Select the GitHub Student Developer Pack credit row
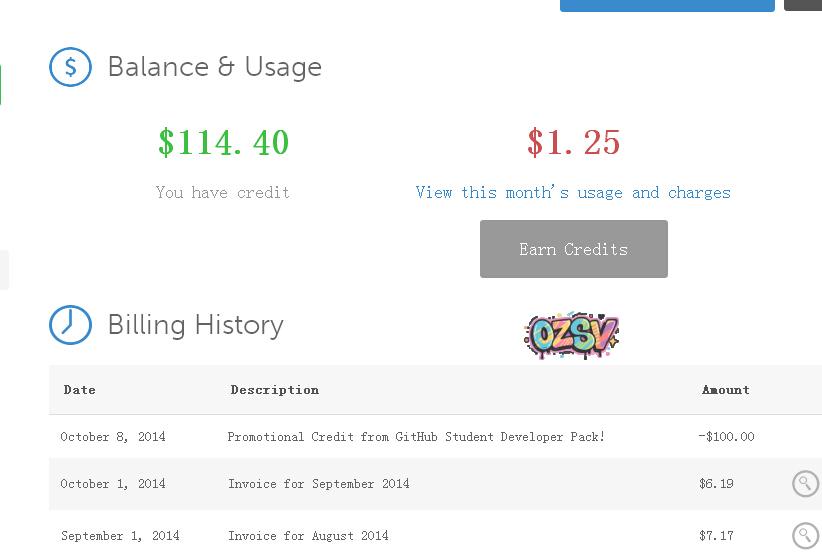This screenshot has width=822, height=560. (x=416, y=437)
